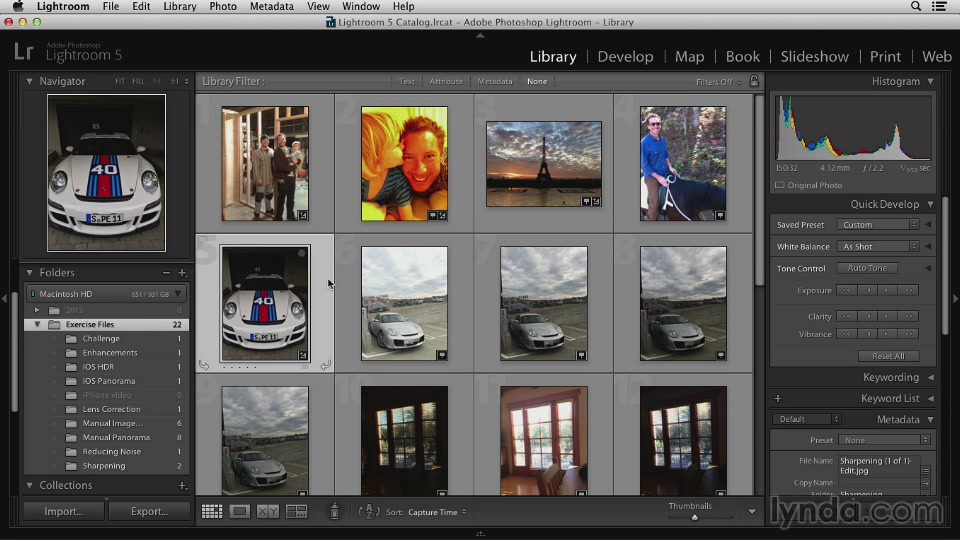Decrease Exposure by one large step
960x540 pixels.
846,290
